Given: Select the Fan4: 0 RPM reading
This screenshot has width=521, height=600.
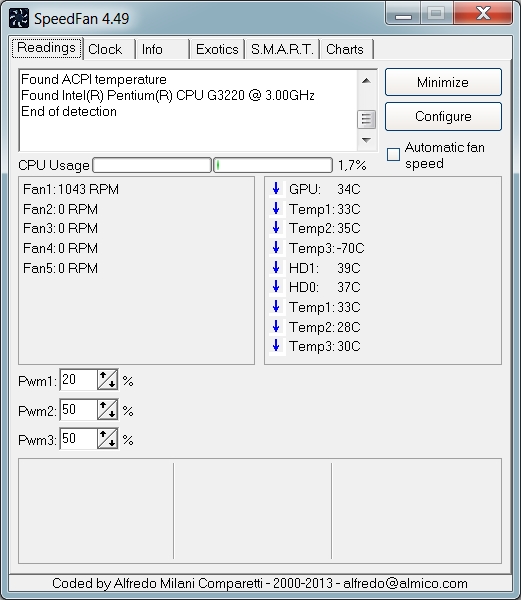Looking at the screenshot, I should (x=60, y=248).
